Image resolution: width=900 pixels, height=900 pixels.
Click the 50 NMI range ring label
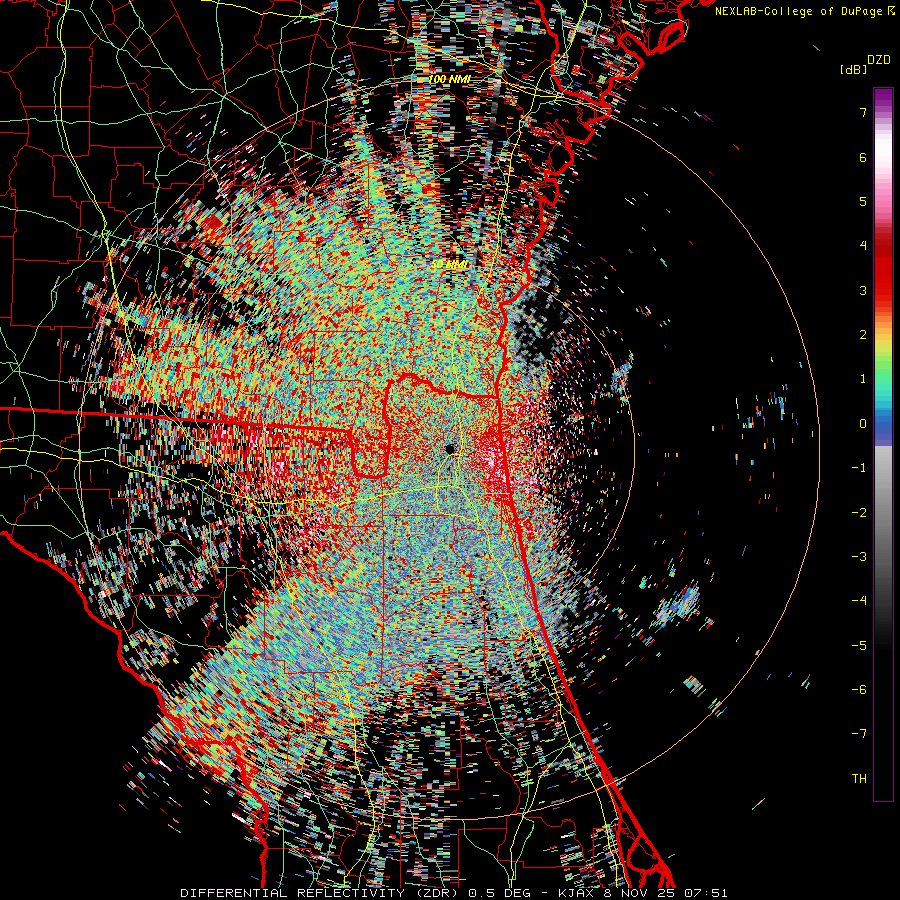pos(449,265)
